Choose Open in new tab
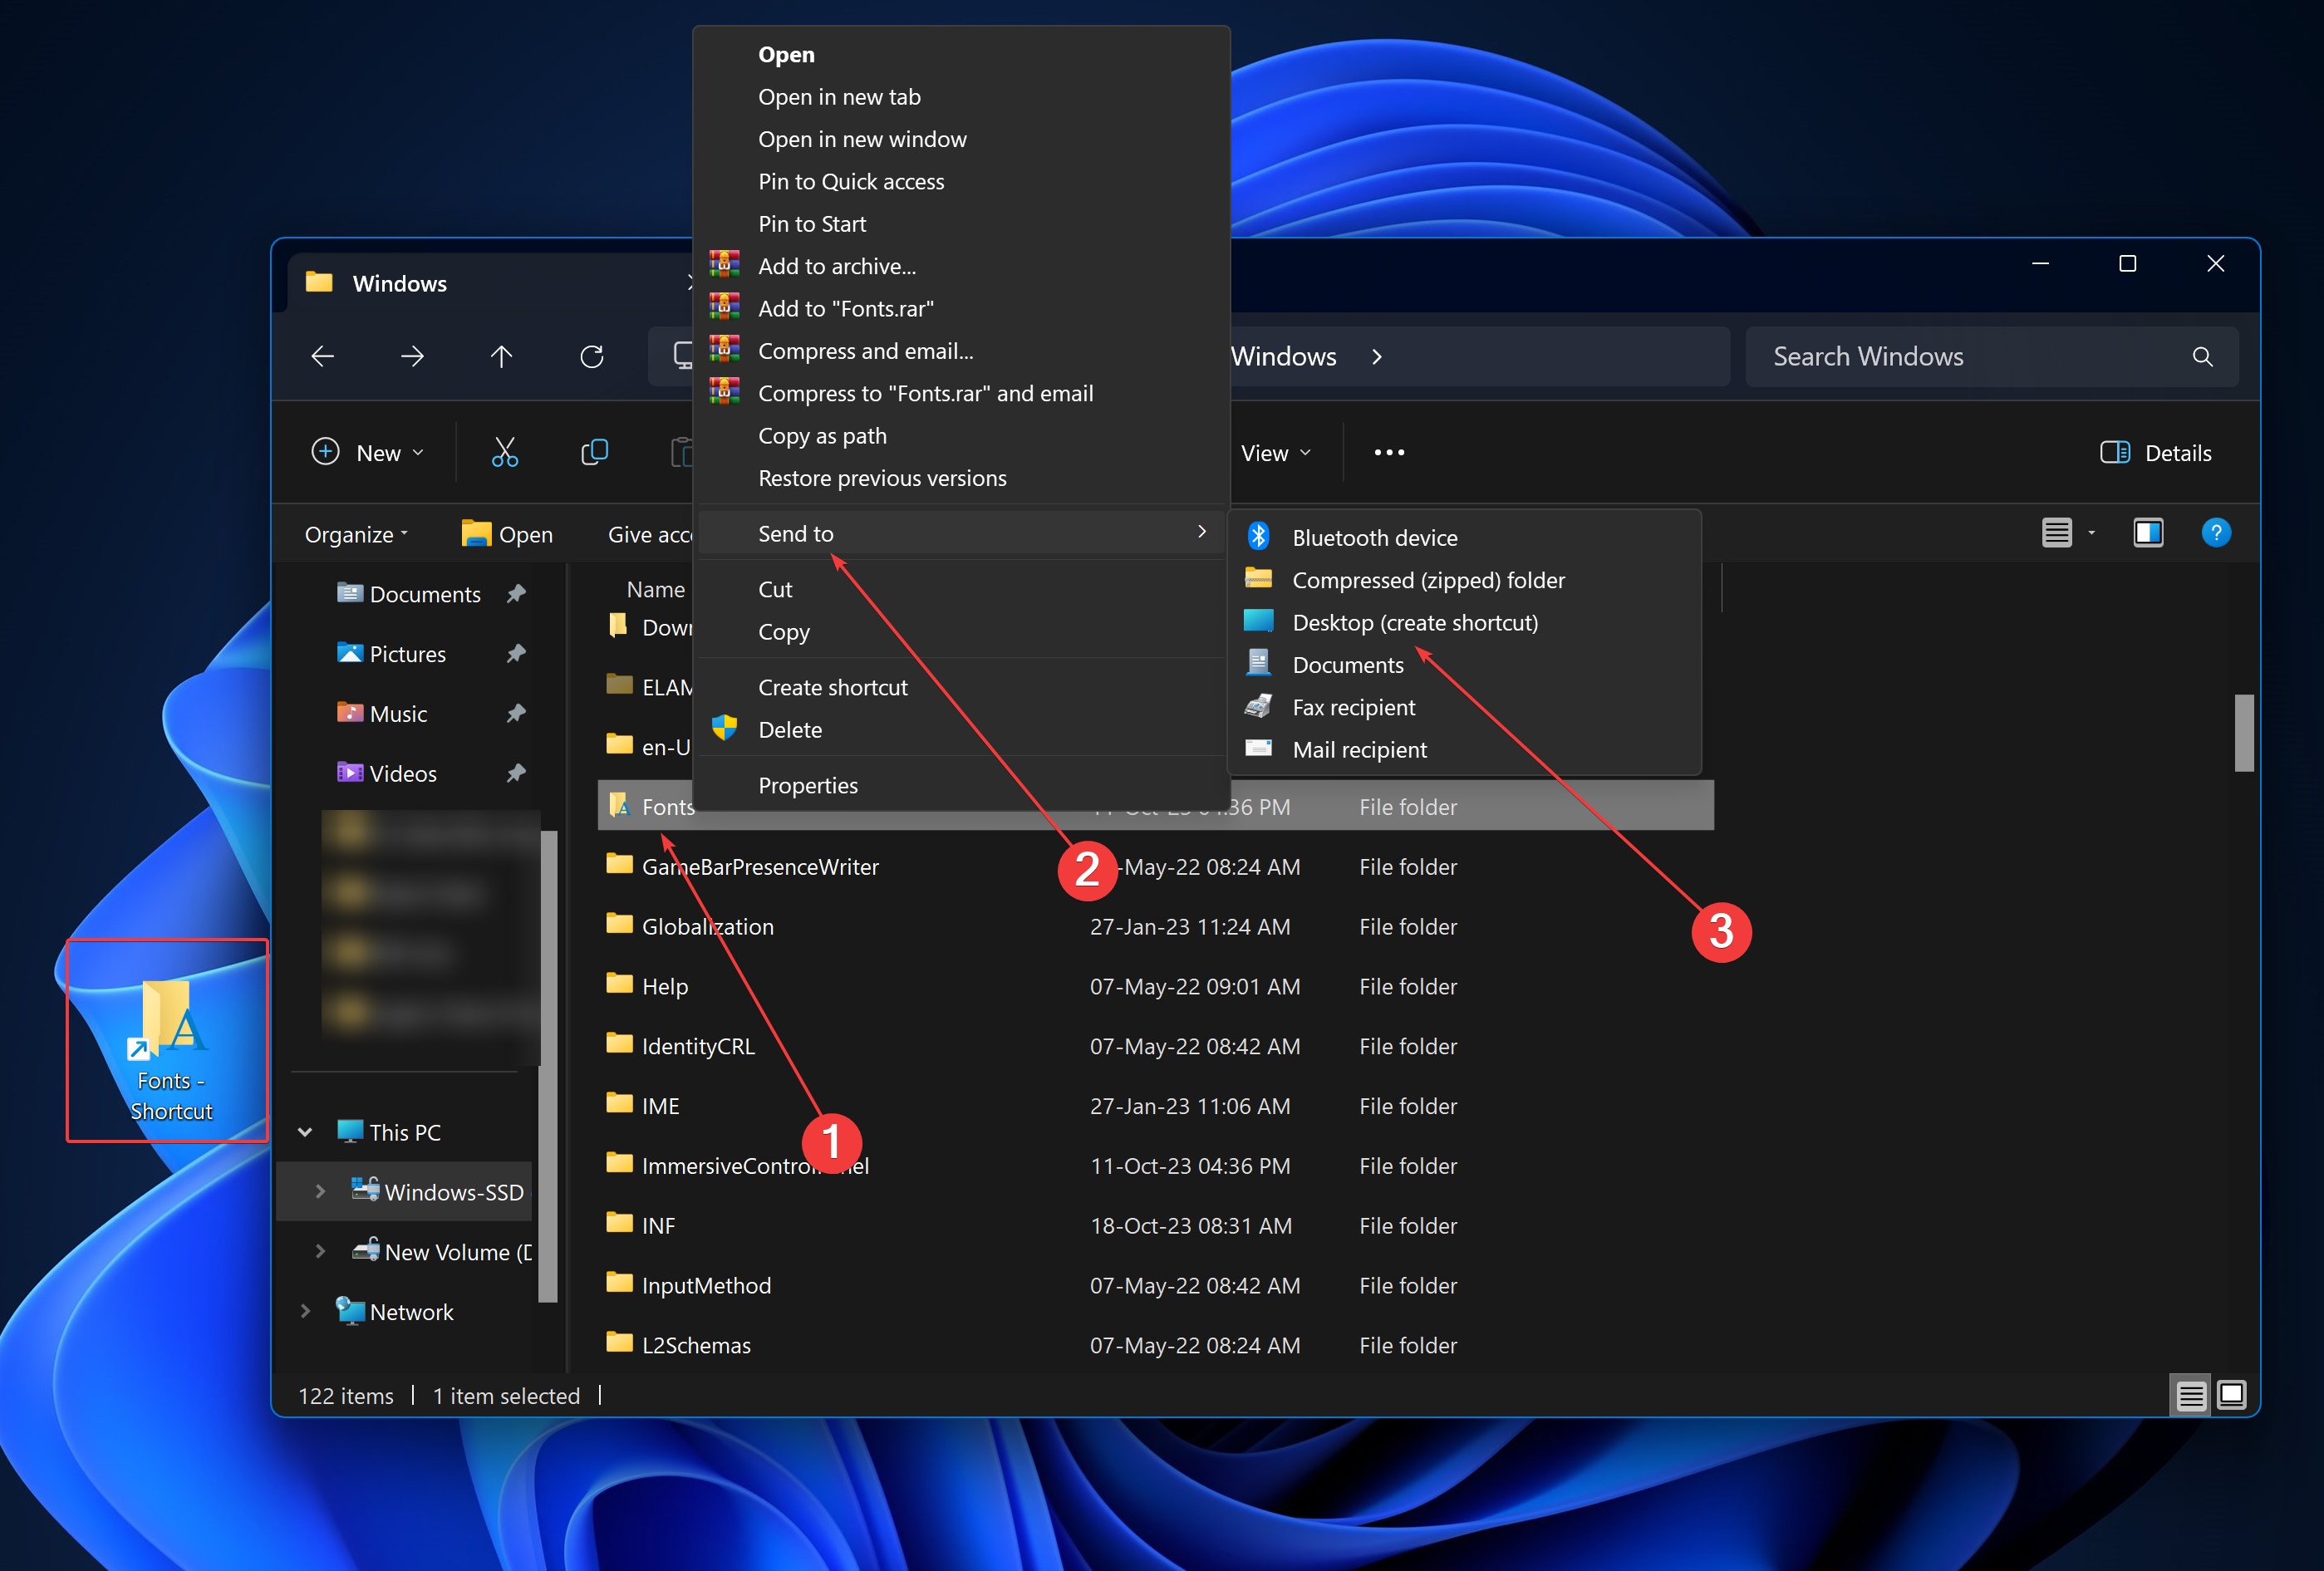This screenshot has height=1571, width=2324. point(961,97)
